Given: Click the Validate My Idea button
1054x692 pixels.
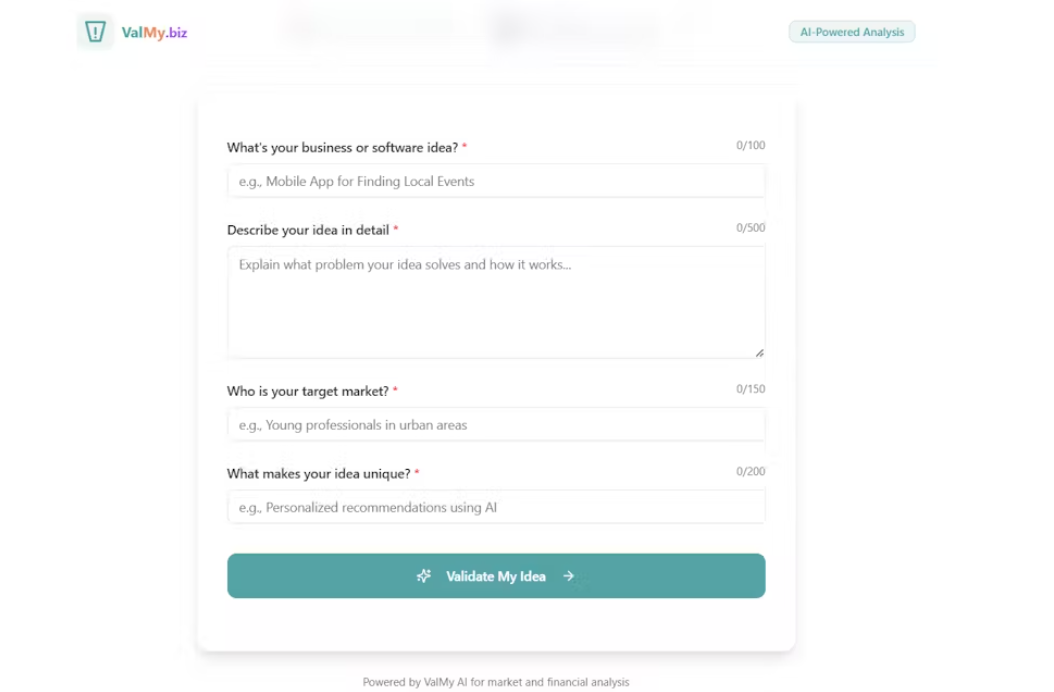Looking at the screenshot, I should (x=496, y=576).
